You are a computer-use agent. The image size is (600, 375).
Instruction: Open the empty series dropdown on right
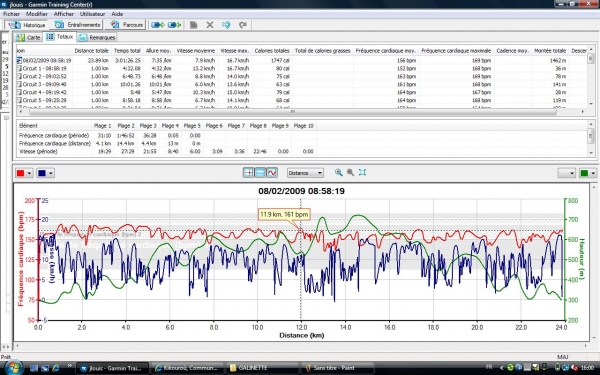pyautogui.click(x=567, y=173)
